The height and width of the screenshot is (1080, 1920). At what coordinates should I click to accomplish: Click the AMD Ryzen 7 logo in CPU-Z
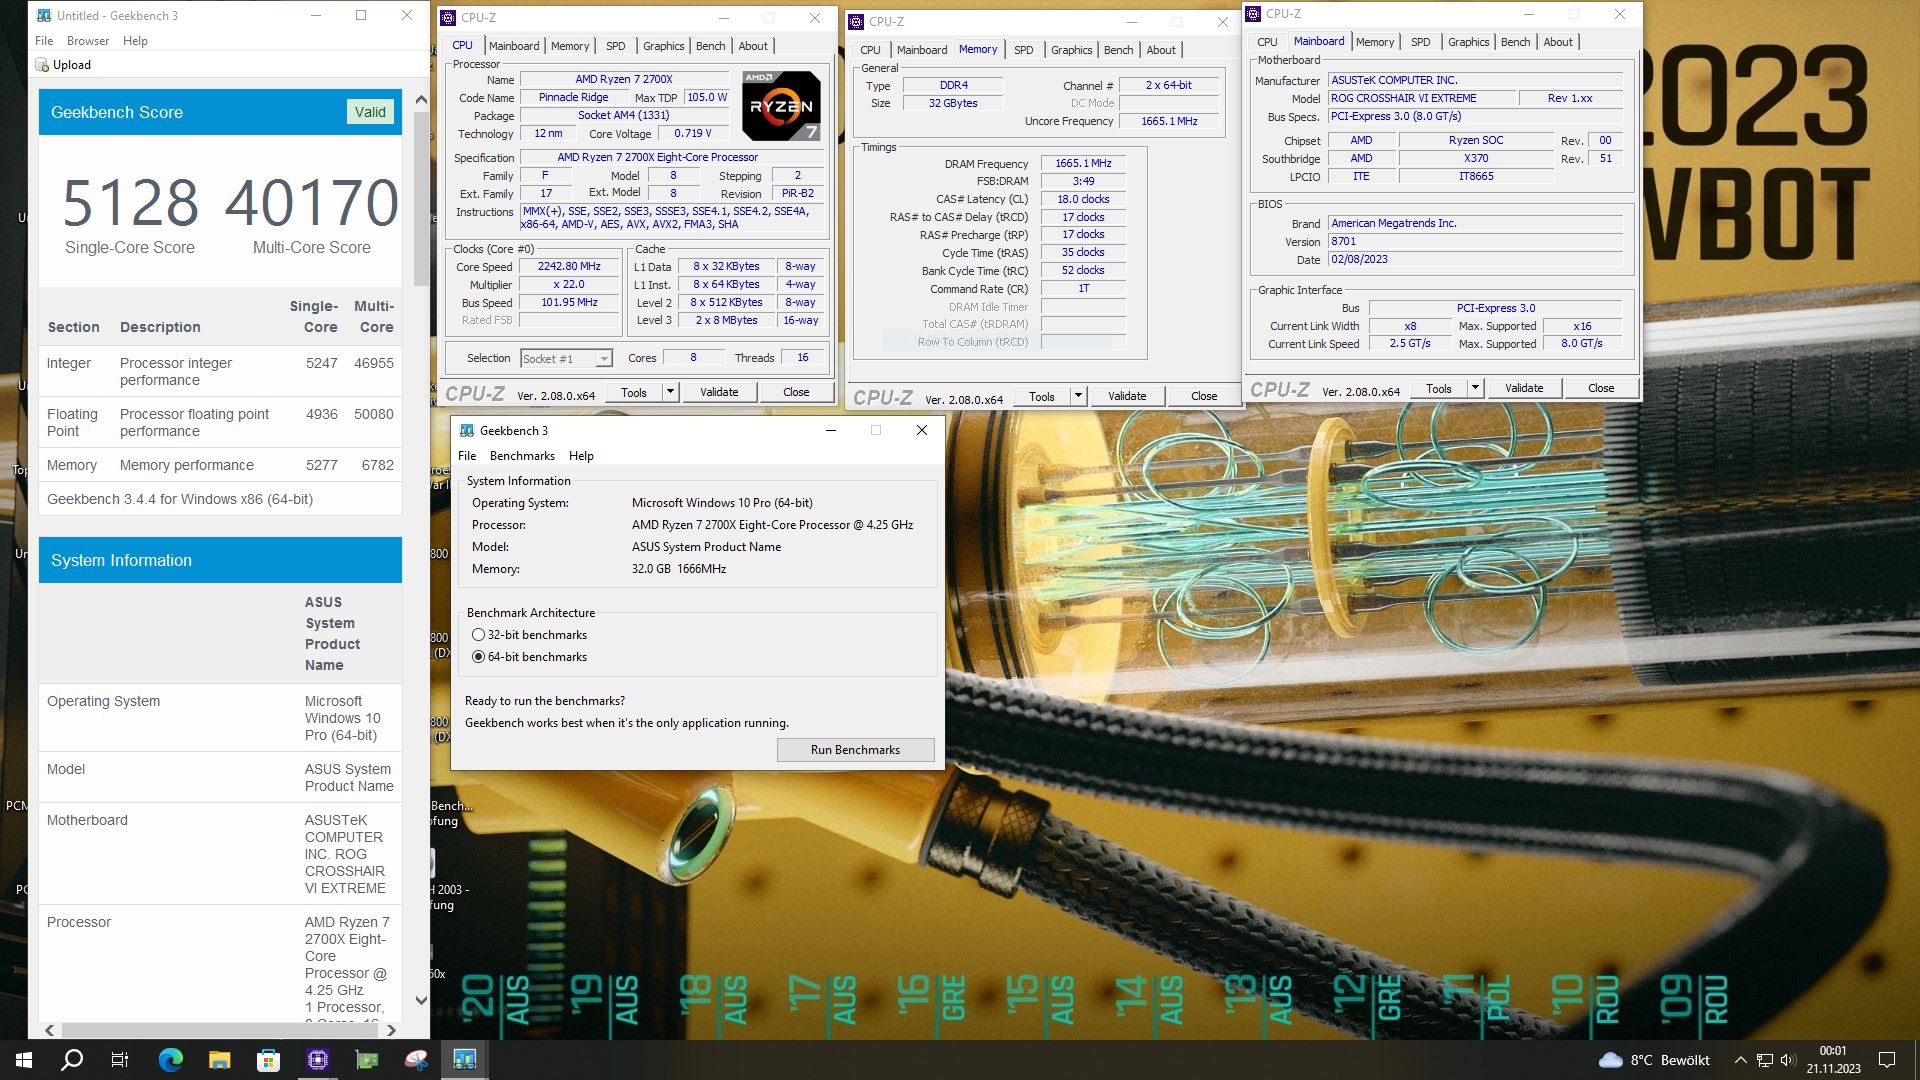coord(781,105)
